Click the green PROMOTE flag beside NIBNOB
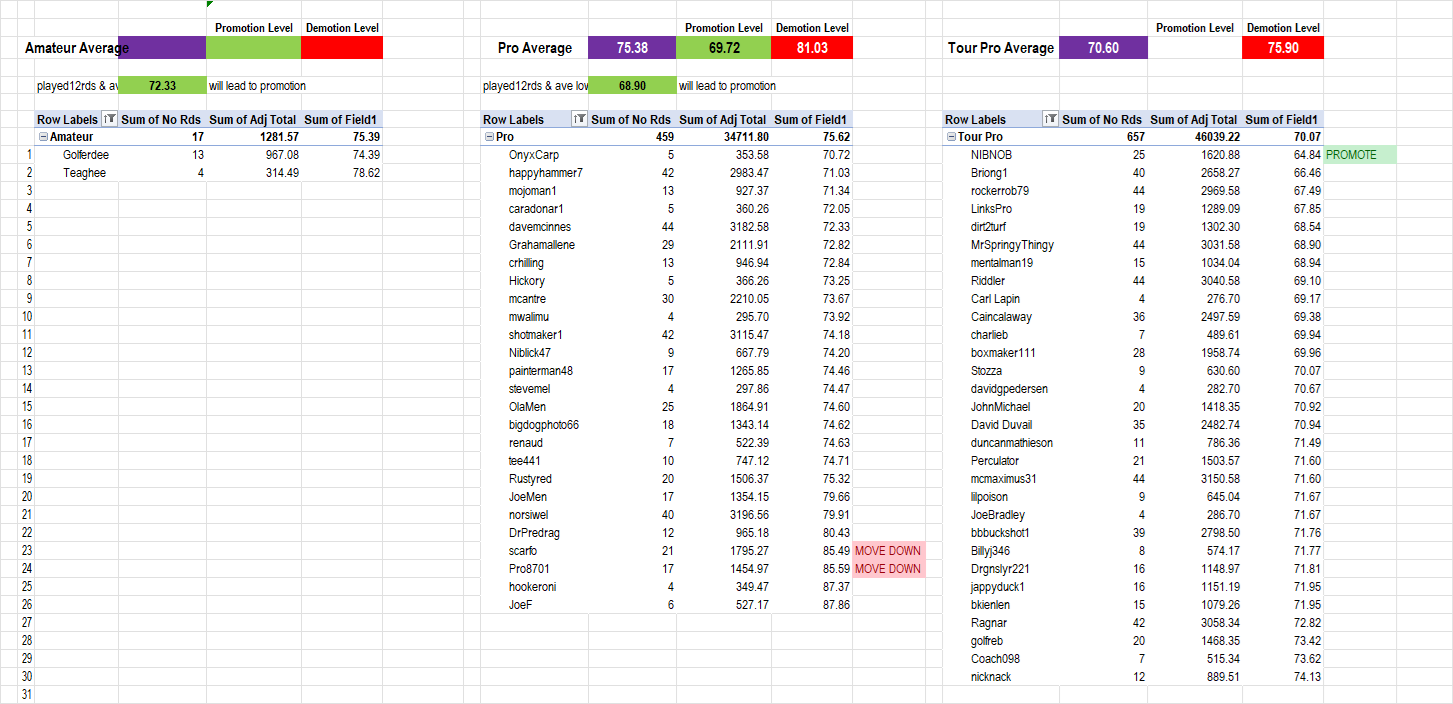Image resolution: width=1453 pixels, height=704 pixels. (1357, 155)
